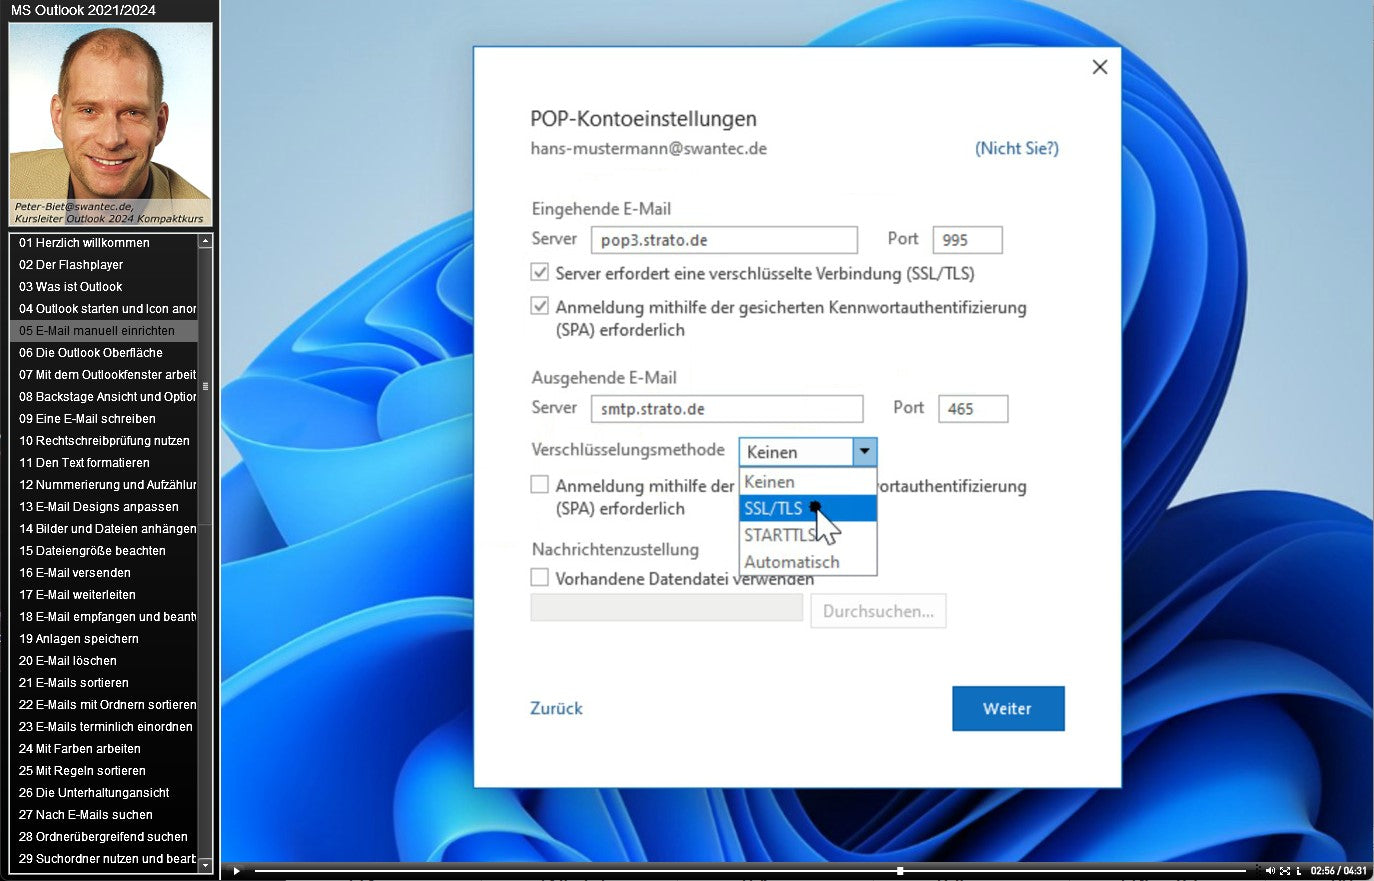Open lesson '06 Die Outlook Oberfläche'
The width and height of the screenshot is (1374, 881).
pyautogui.click(x=91, y=353)
